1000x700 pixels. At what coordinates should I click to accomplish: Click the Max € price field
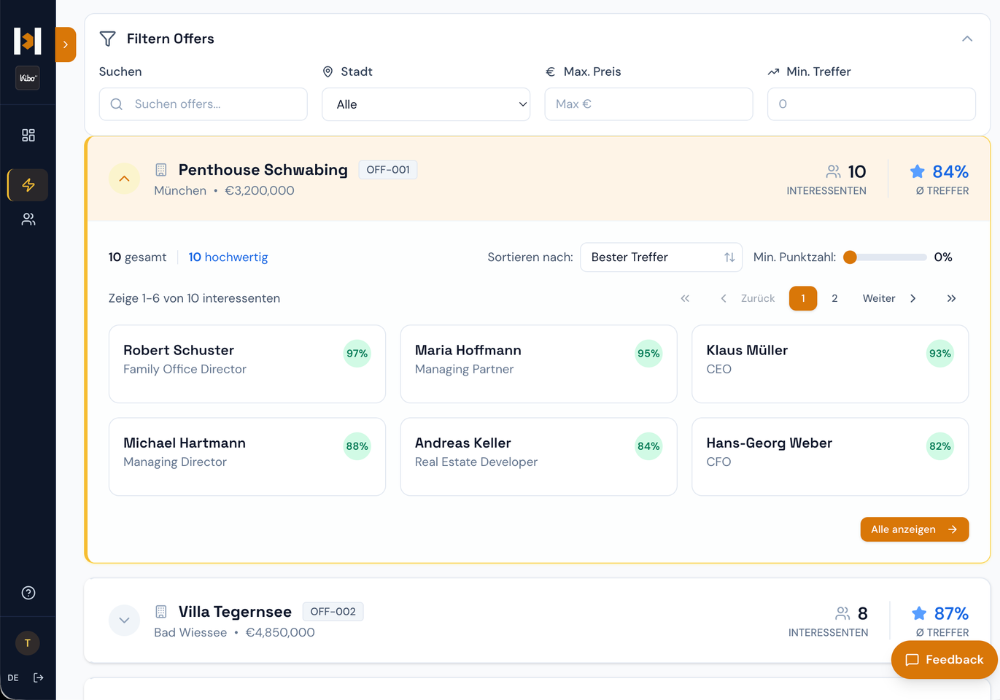(x=649, y=104)
